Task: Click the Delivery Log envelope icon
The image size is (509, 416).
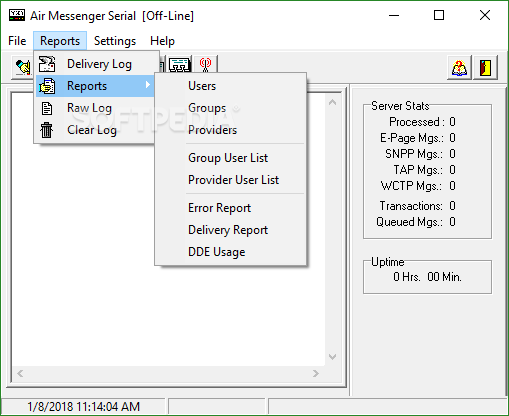Action: [x=47, y=64]
